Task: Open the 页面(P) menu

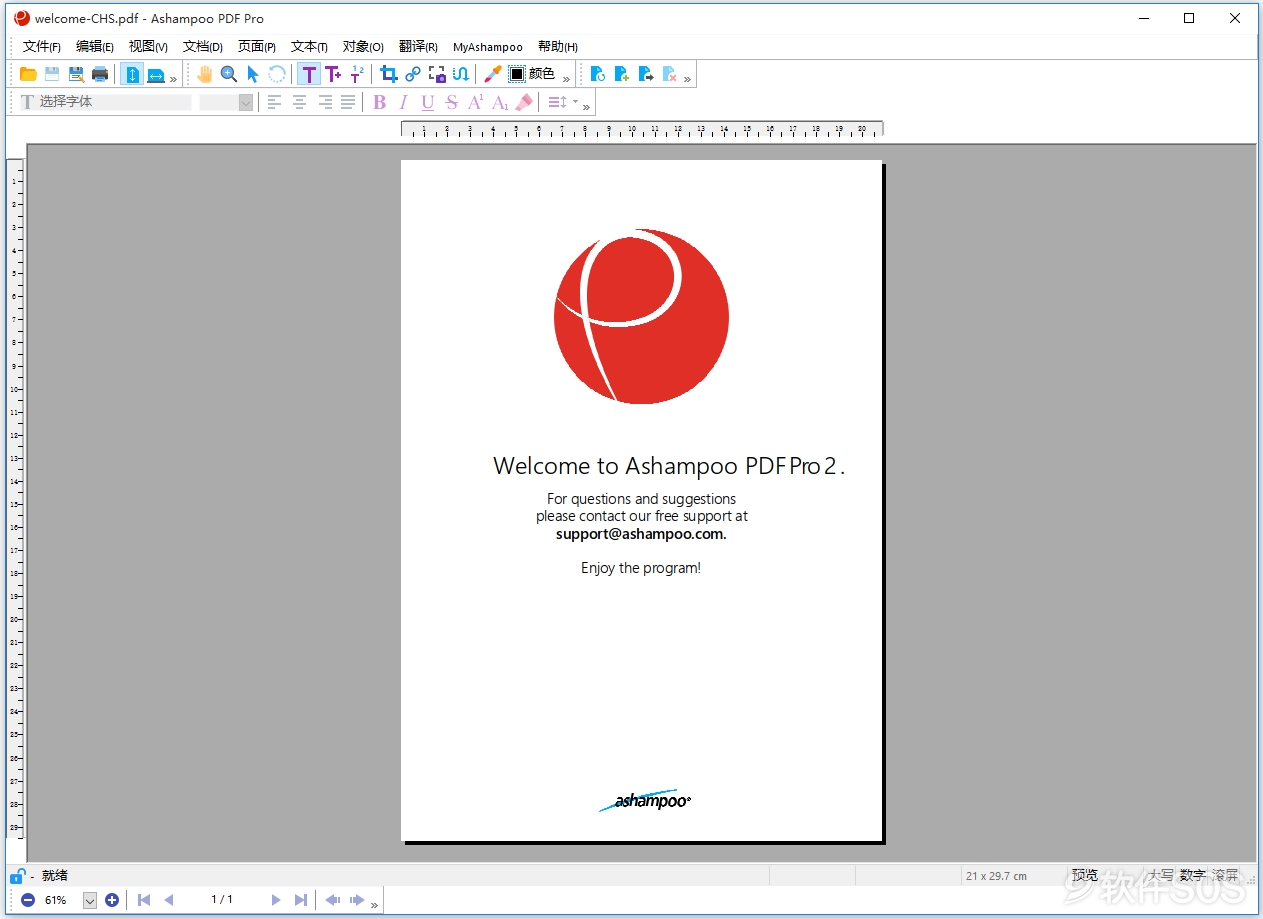Action: tap(257, 47)
